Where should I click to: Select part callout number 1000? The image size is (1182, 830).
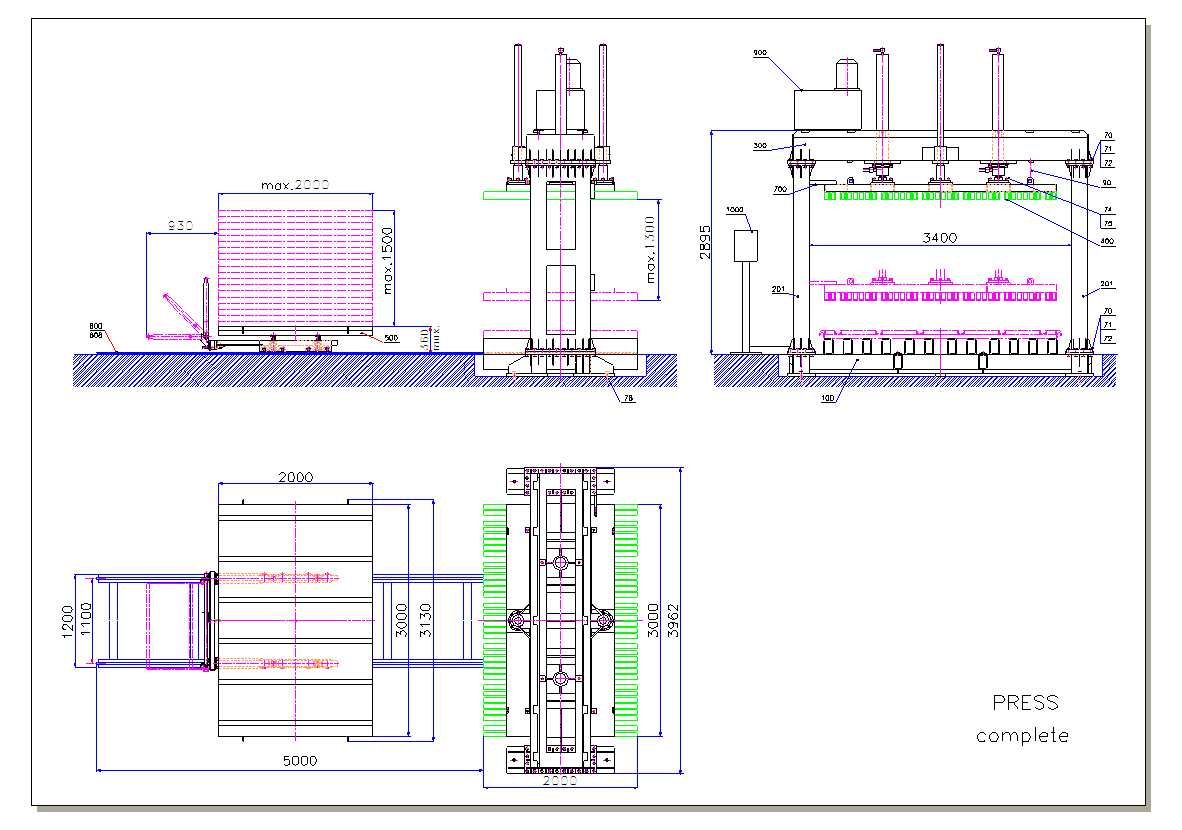coord(736,210)
